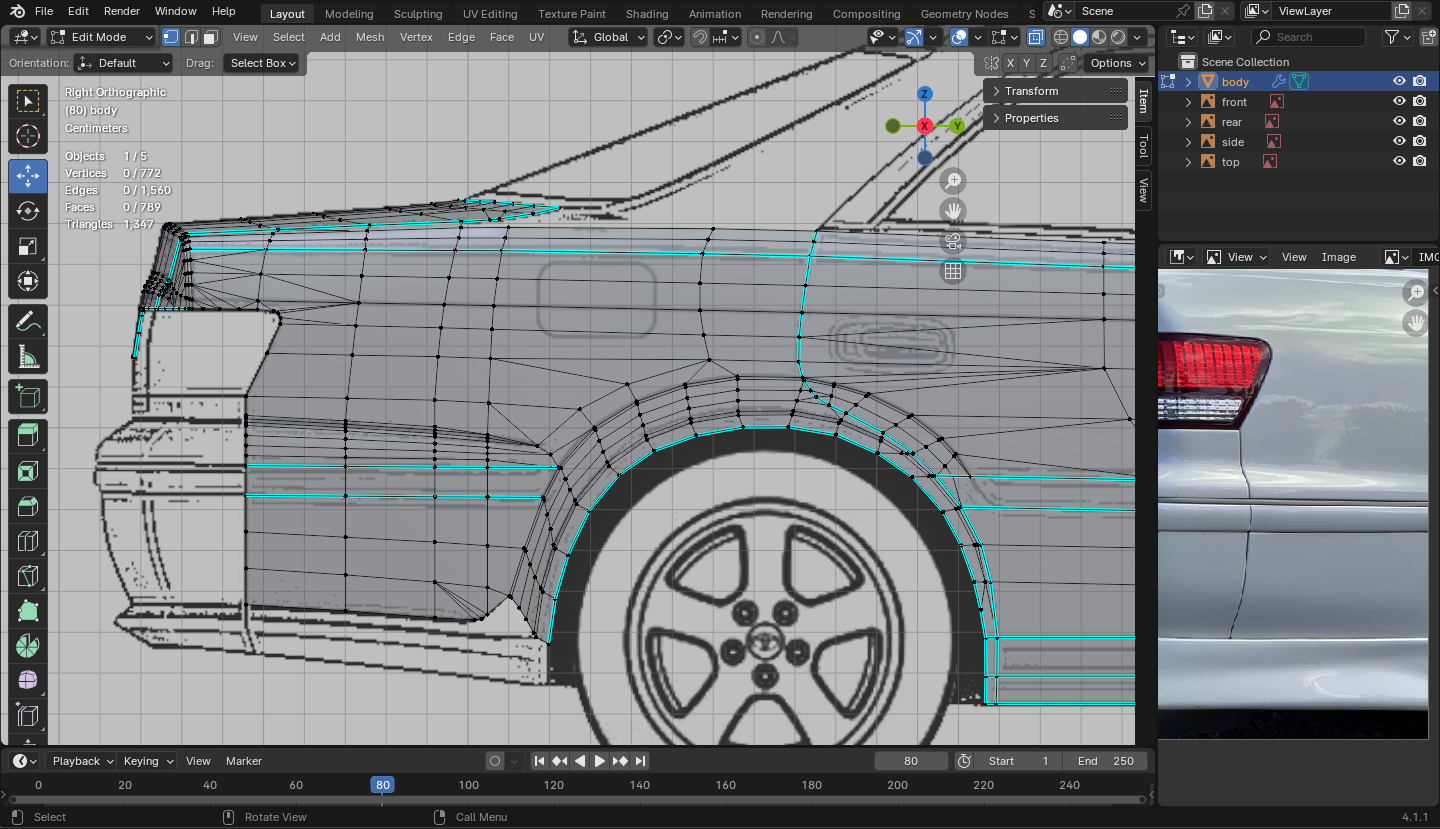Click the zoom magnifier in viewport
Viewport: 1440px width, 829px height.
tap(953, 181)
